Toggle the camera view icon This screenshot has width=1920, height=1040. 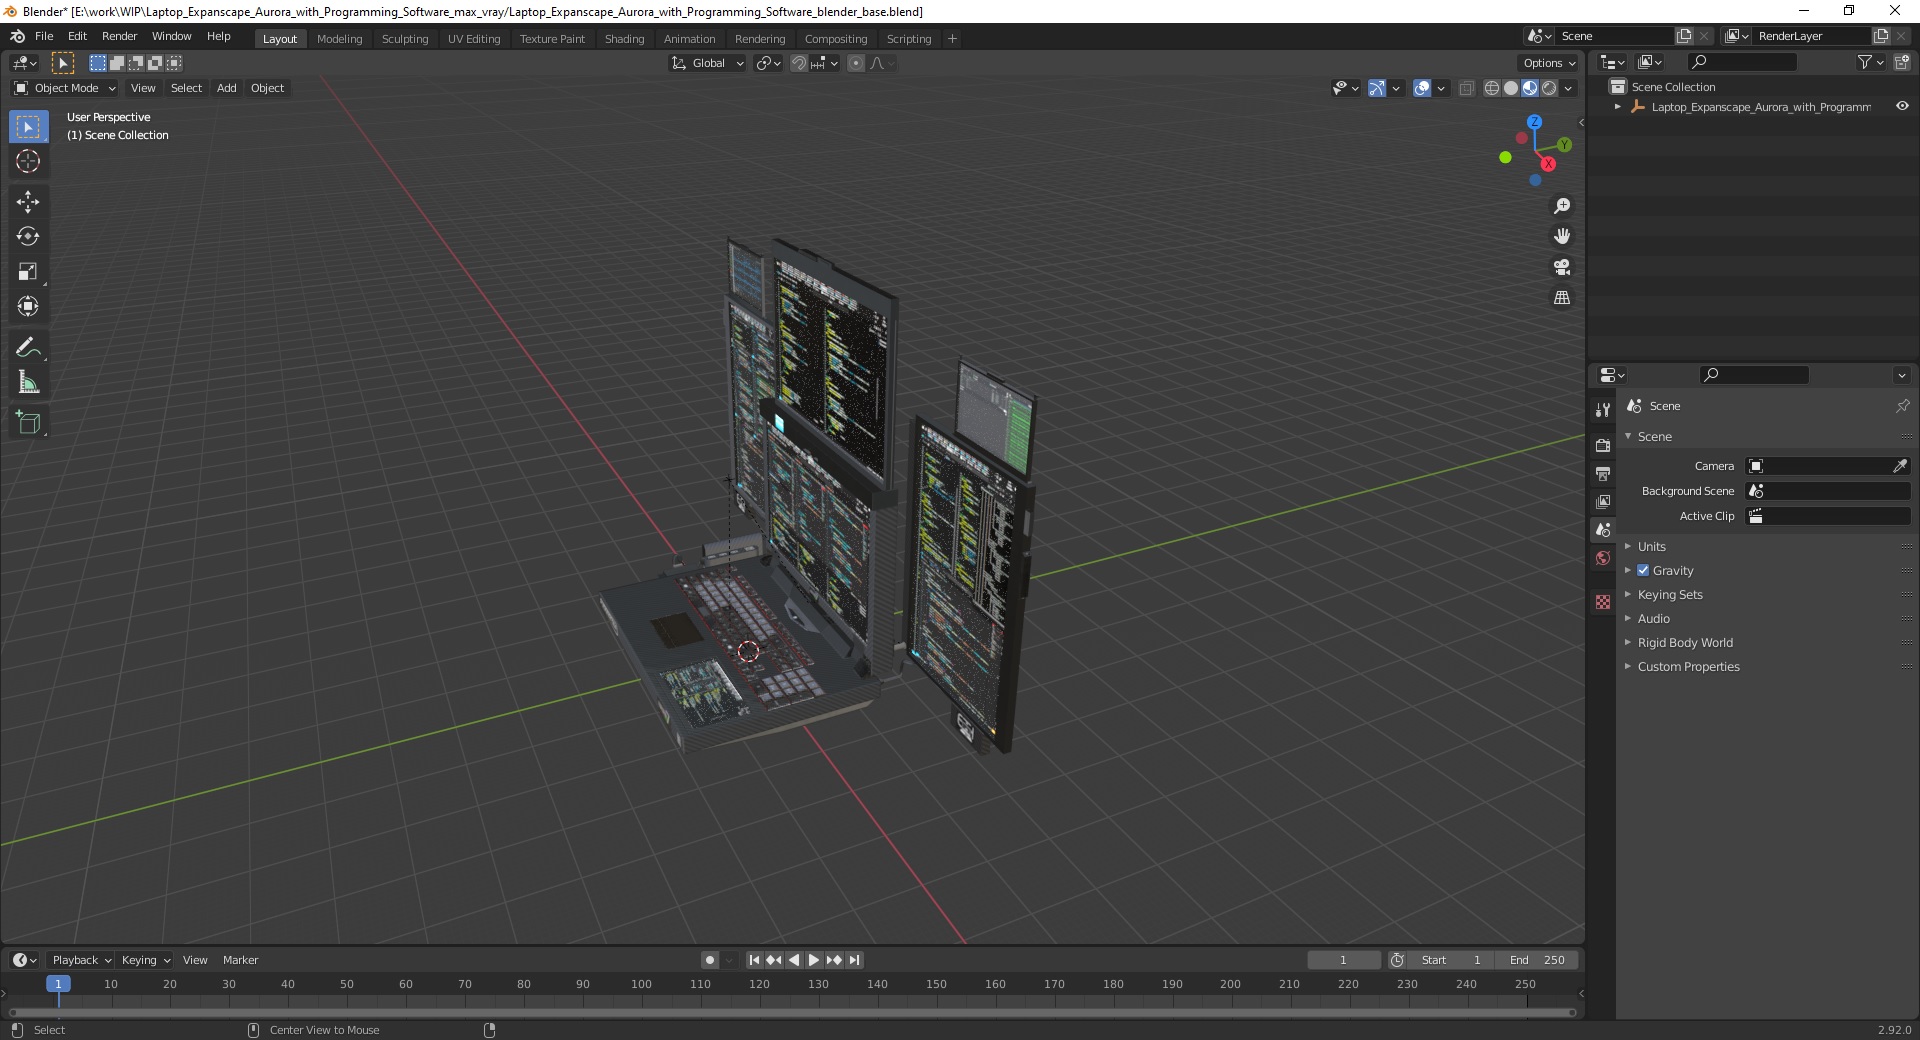[1562, 267]
